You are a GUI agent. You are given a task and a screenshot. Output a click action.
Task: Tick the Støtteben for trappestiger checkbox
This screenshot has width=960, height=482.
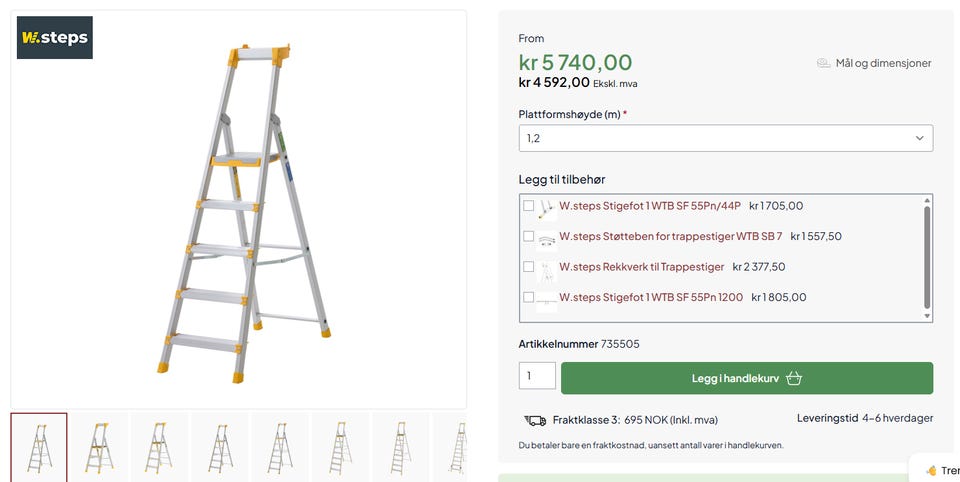(528, 236)
